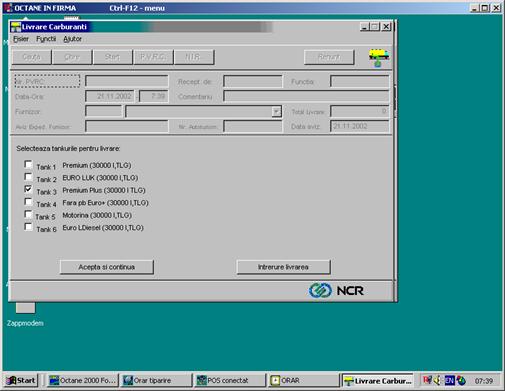Viewport: 505px width, 391px height.
Task: Click the NCR logo
Action: point(336,290)
